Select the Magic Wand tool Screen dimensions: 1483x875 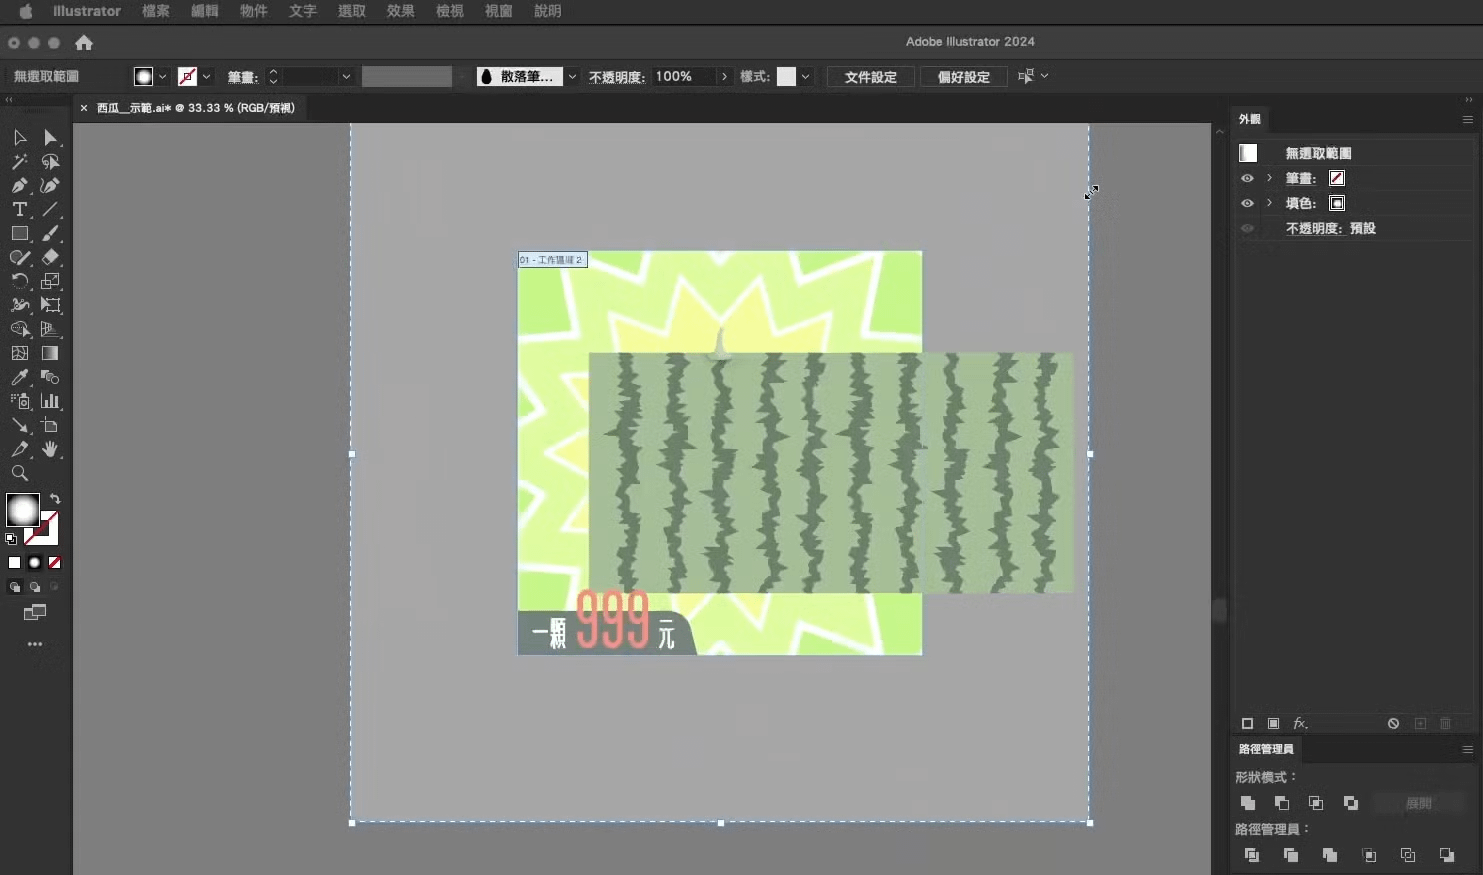19,162
